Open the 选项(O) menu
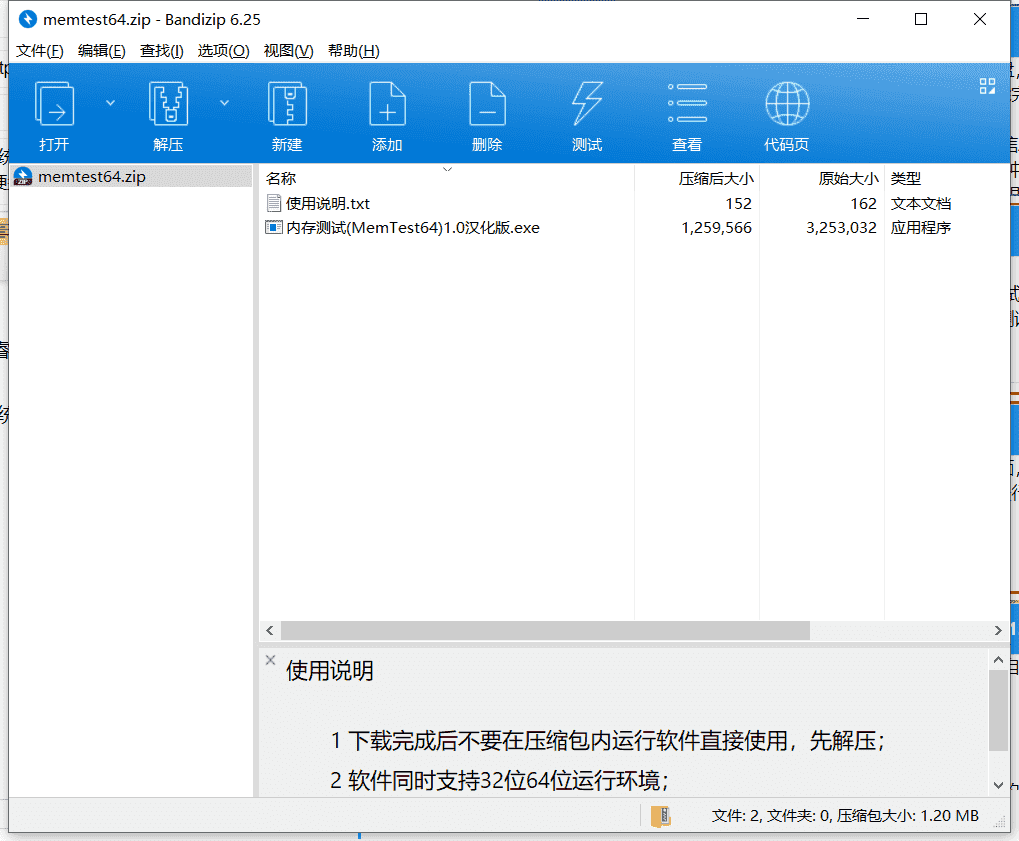 point(224,51)
